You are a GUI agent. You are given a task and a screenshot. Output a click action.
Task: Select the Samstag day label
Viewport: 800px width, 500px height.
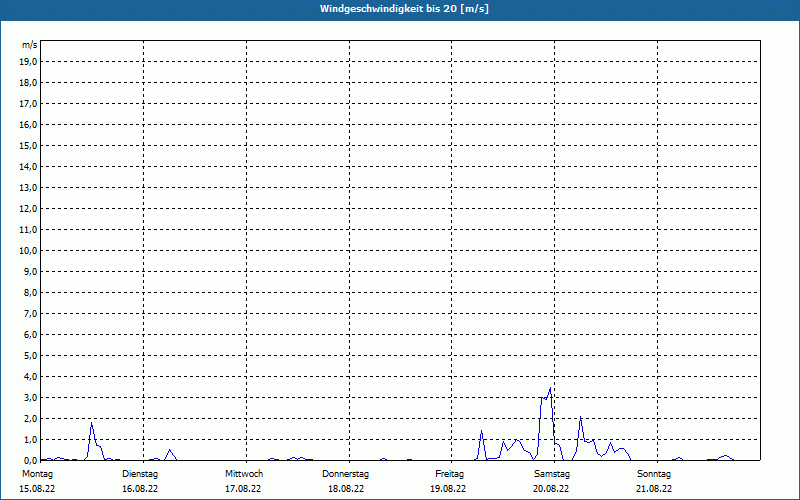551,473
